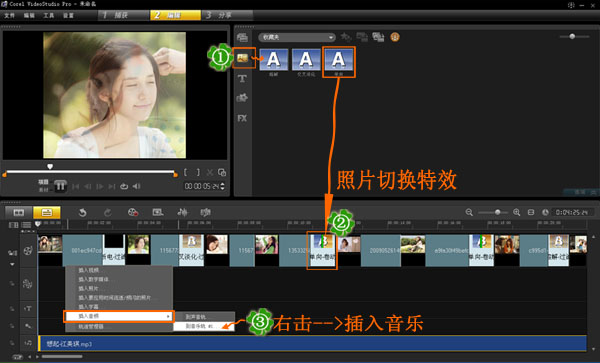
Task: Click the Undo arrow in timeline toolbar
Action: click(82, 212)
